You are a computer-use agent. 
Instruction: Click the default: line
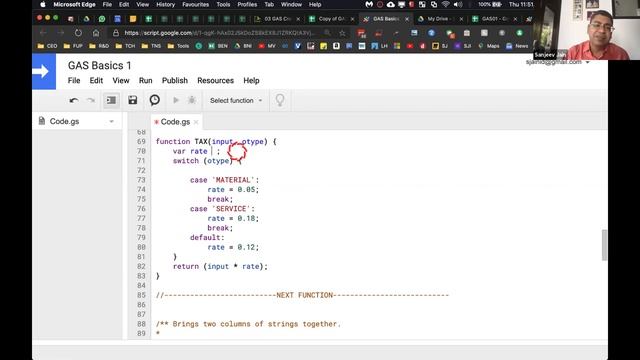207,238
